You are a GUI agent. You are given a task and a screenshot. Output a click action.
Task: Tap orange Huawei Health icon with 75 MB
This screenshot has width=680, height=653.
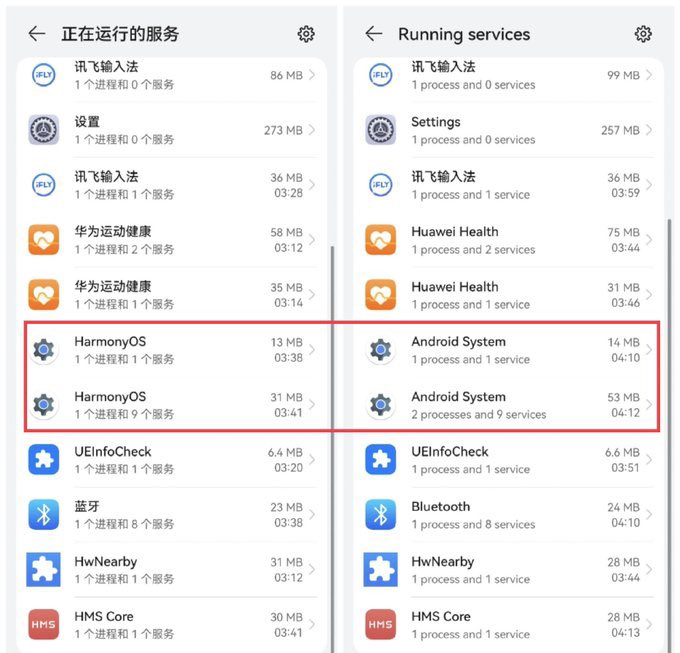tap(380, 240)
